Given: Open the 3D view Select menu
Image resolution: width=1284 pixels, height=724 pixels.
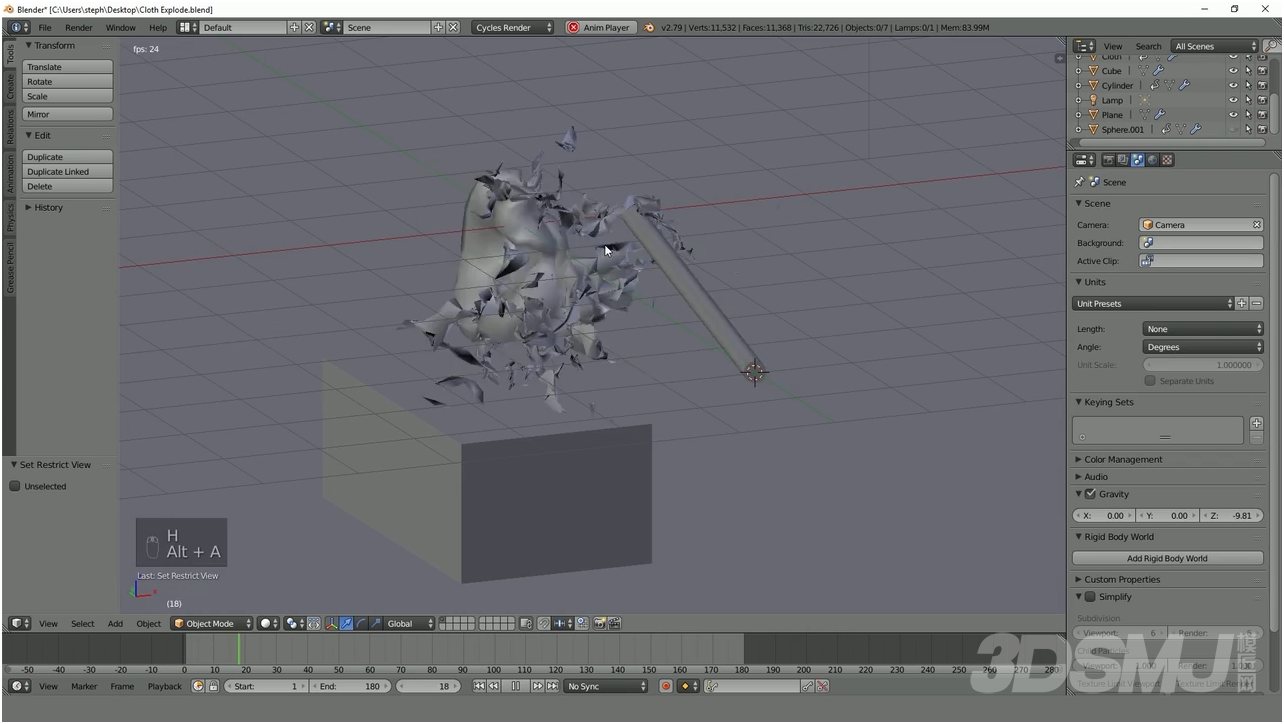Looking at the screenshot, I should click(83, 623).
